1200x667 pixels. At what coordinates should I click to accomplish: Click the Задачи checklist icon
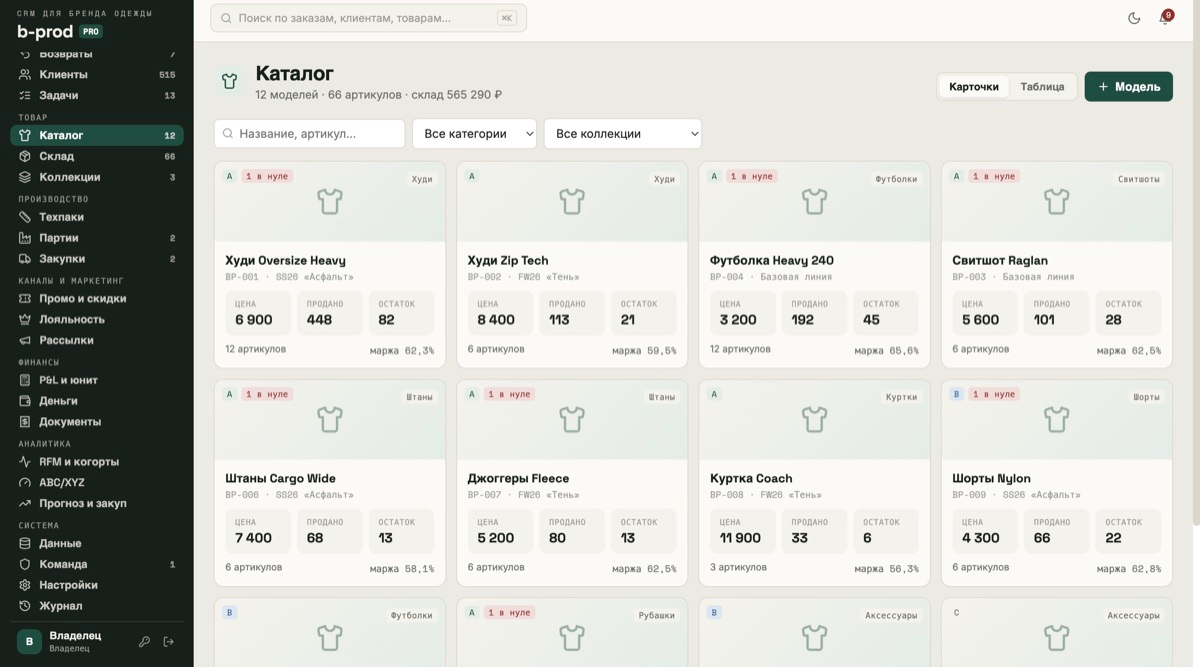(x=25, y=95)
